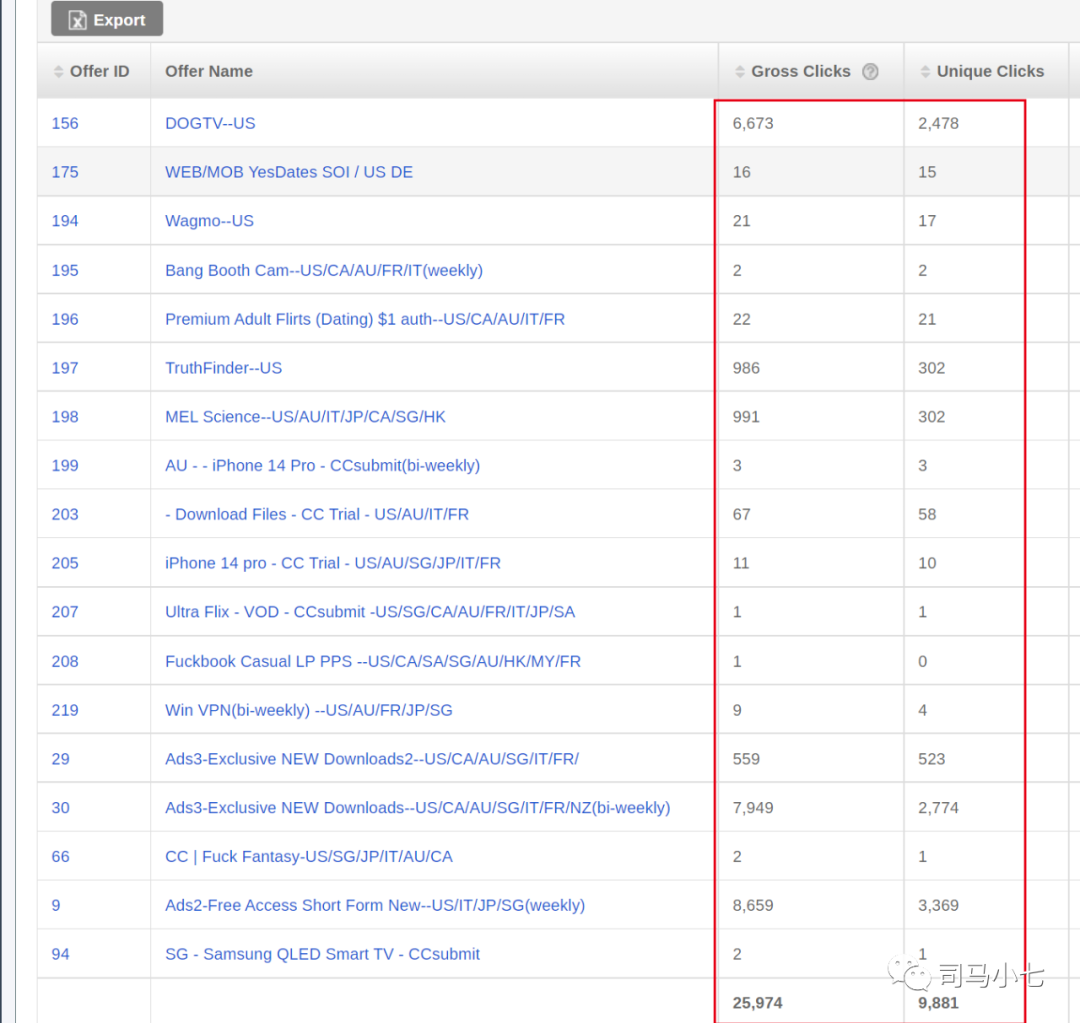Open offer ID 66 link

coord(61,856)
